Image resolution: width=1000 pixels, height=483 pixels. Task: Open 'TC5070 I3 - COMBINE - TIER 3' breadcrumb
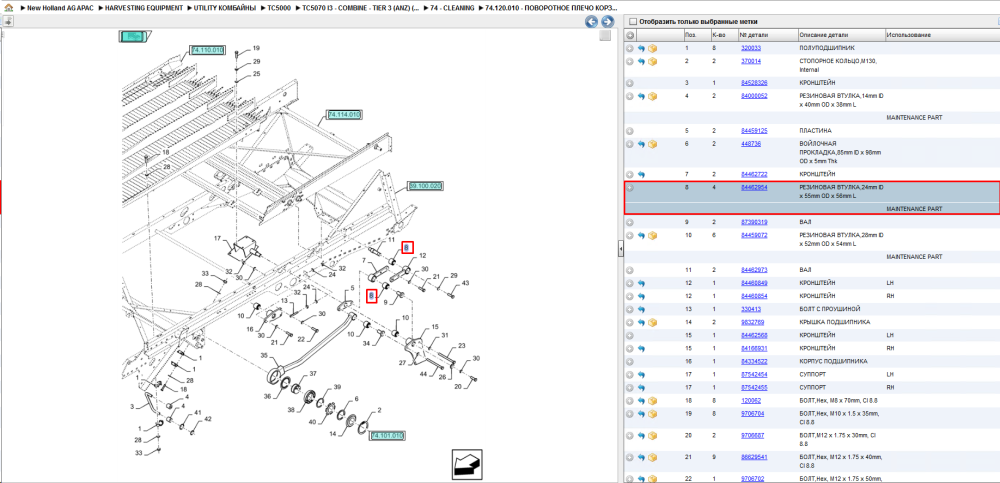click(x=361, y=8)
